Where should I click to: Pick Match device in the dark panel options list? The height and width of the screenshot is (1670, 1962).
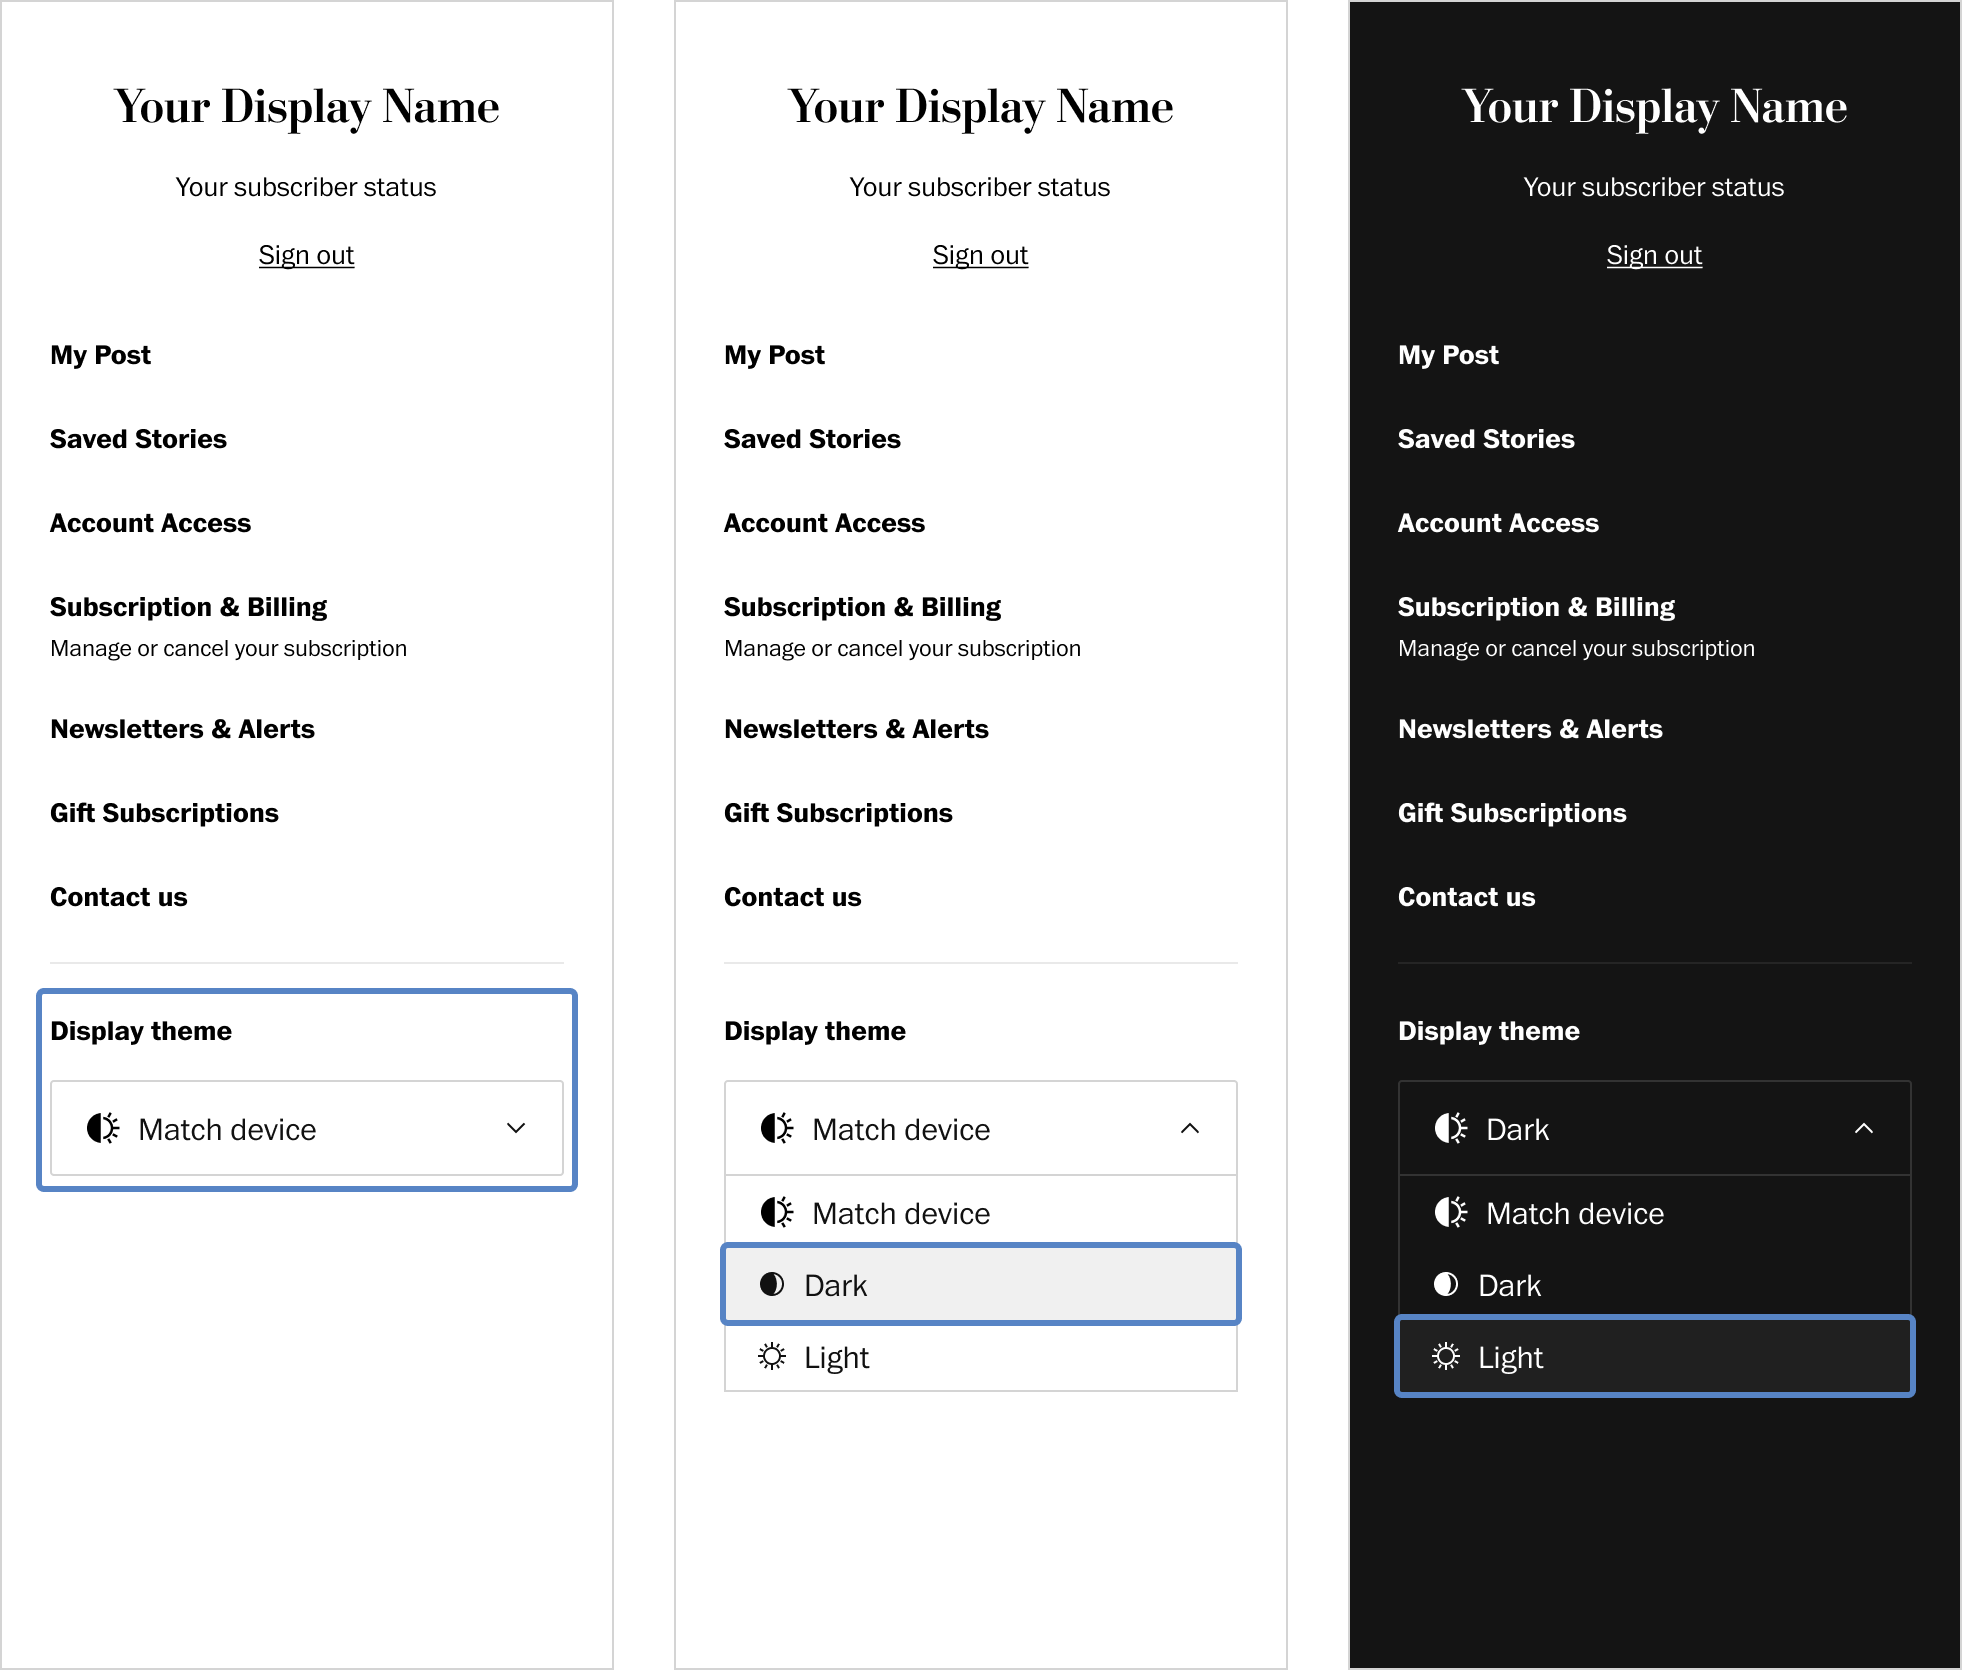(x=1574, y=1213)
